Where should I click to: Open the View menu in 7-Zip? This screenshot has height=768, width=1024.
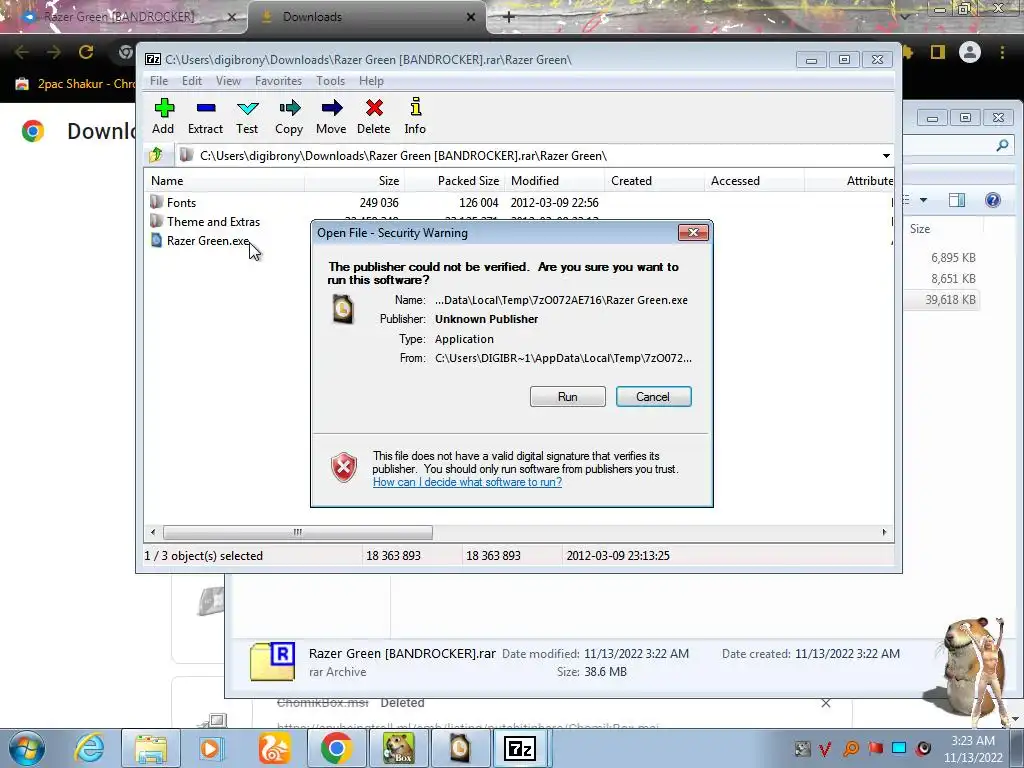(228, 80)
